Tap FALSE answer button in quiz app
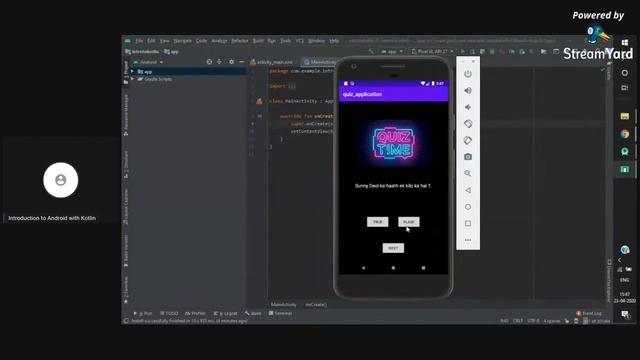 point(409,222)
